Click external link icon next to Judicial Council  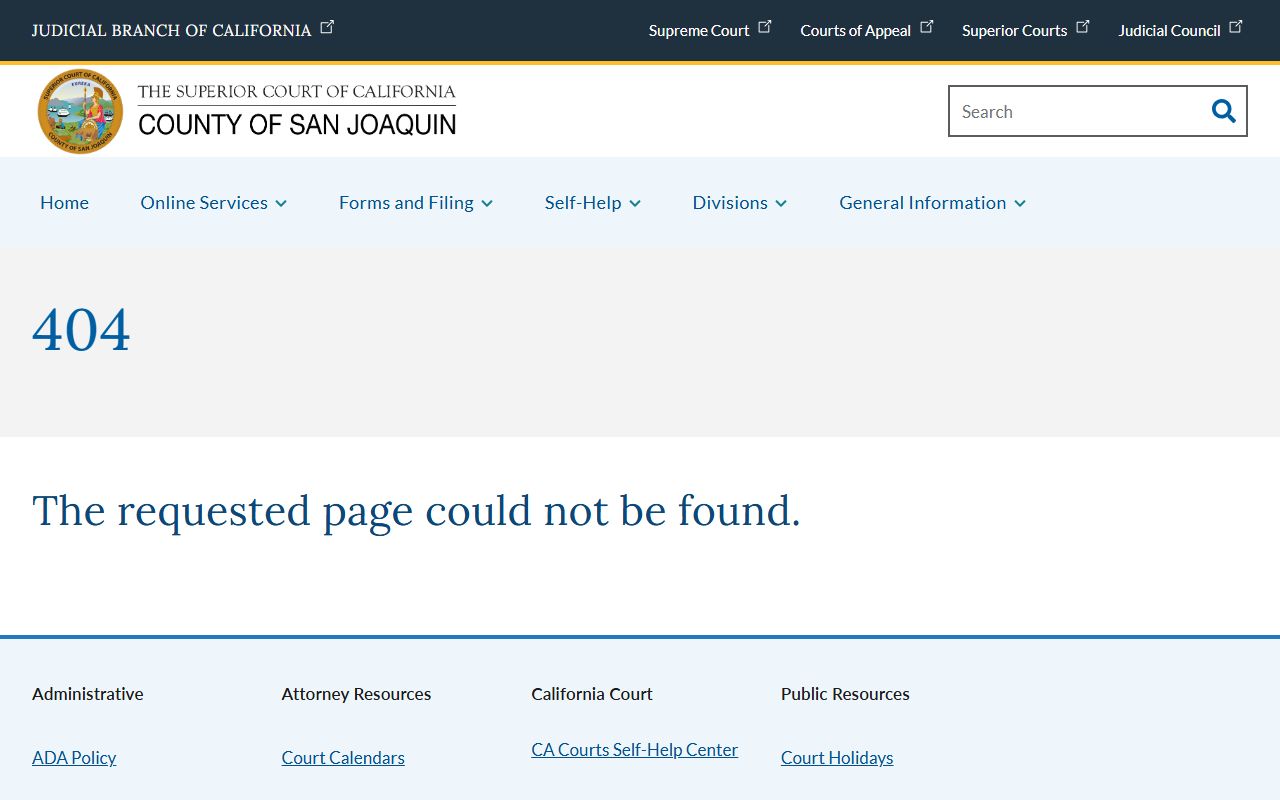point(1236,27)
